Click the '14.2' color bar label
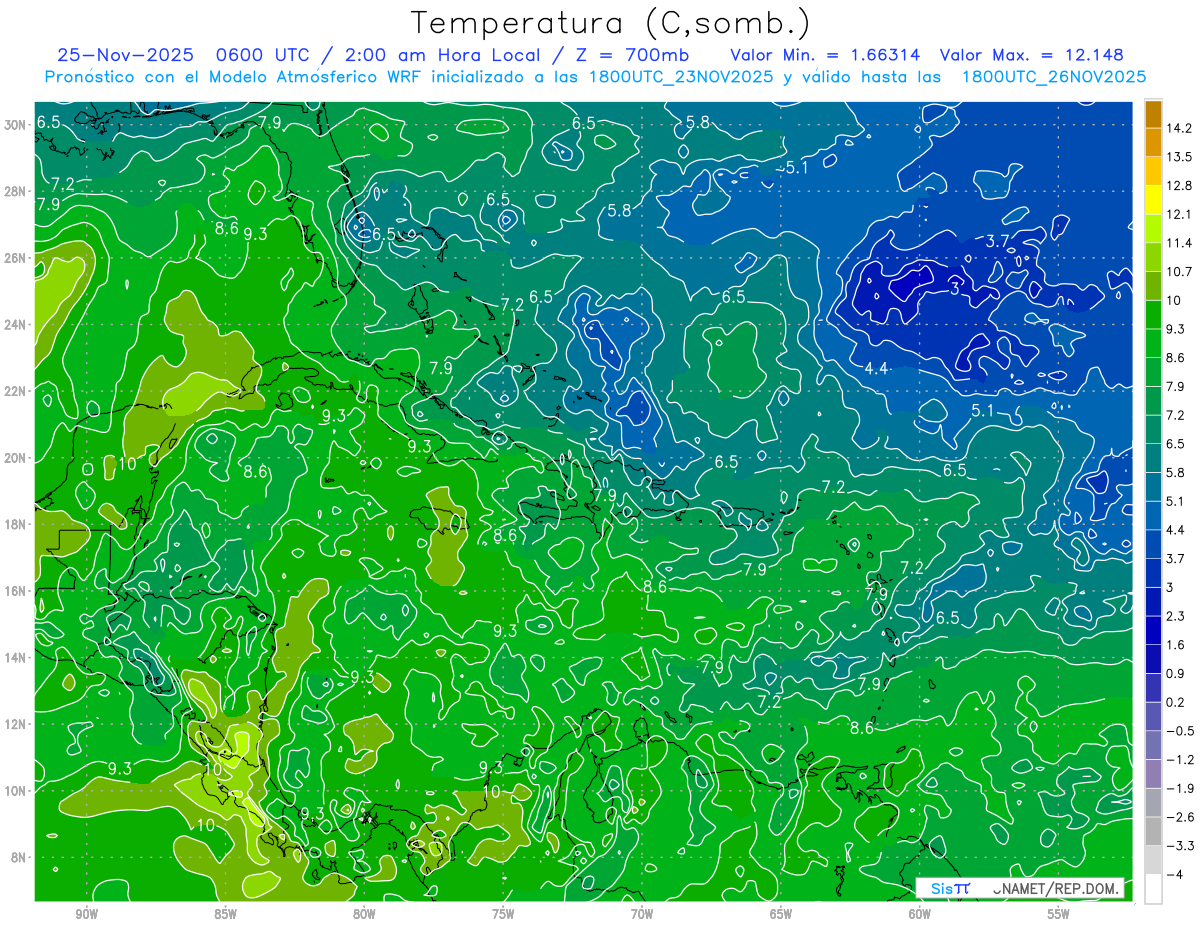 coord(1179,128)
